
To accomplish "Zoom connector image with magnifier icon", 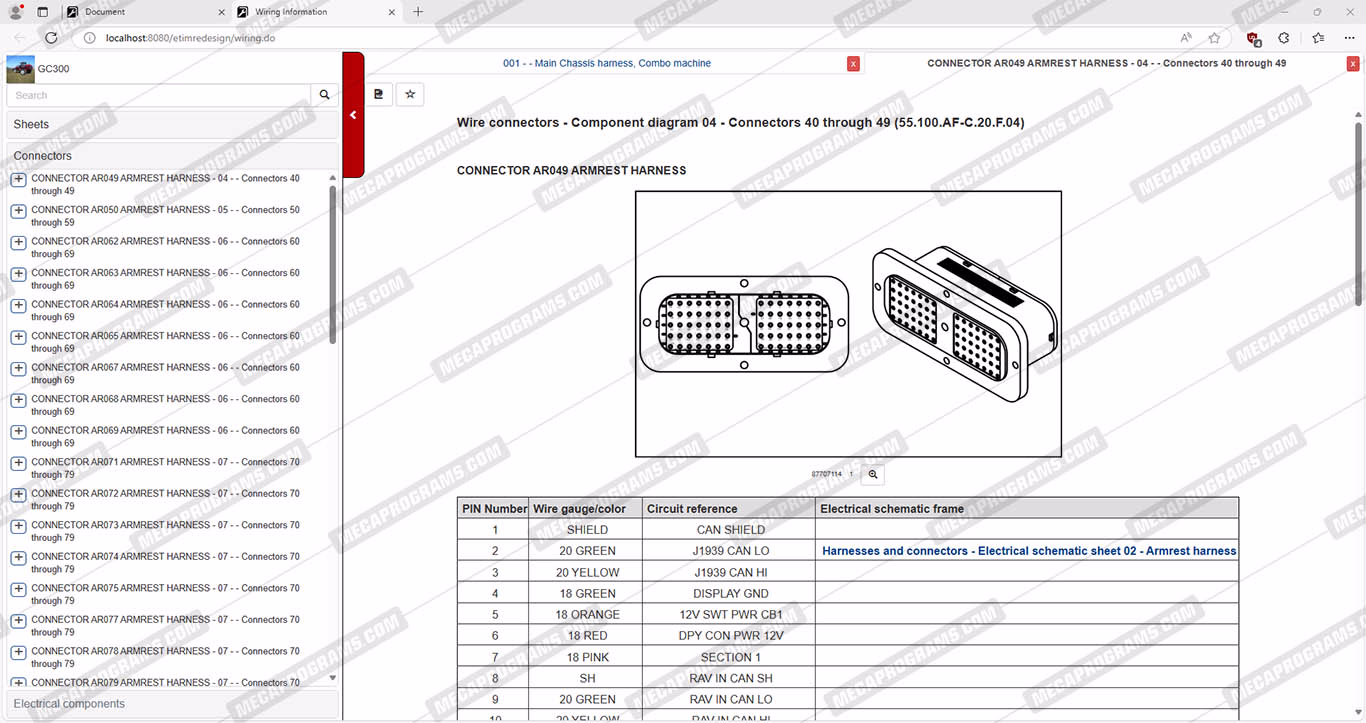I will pos(873,474).
